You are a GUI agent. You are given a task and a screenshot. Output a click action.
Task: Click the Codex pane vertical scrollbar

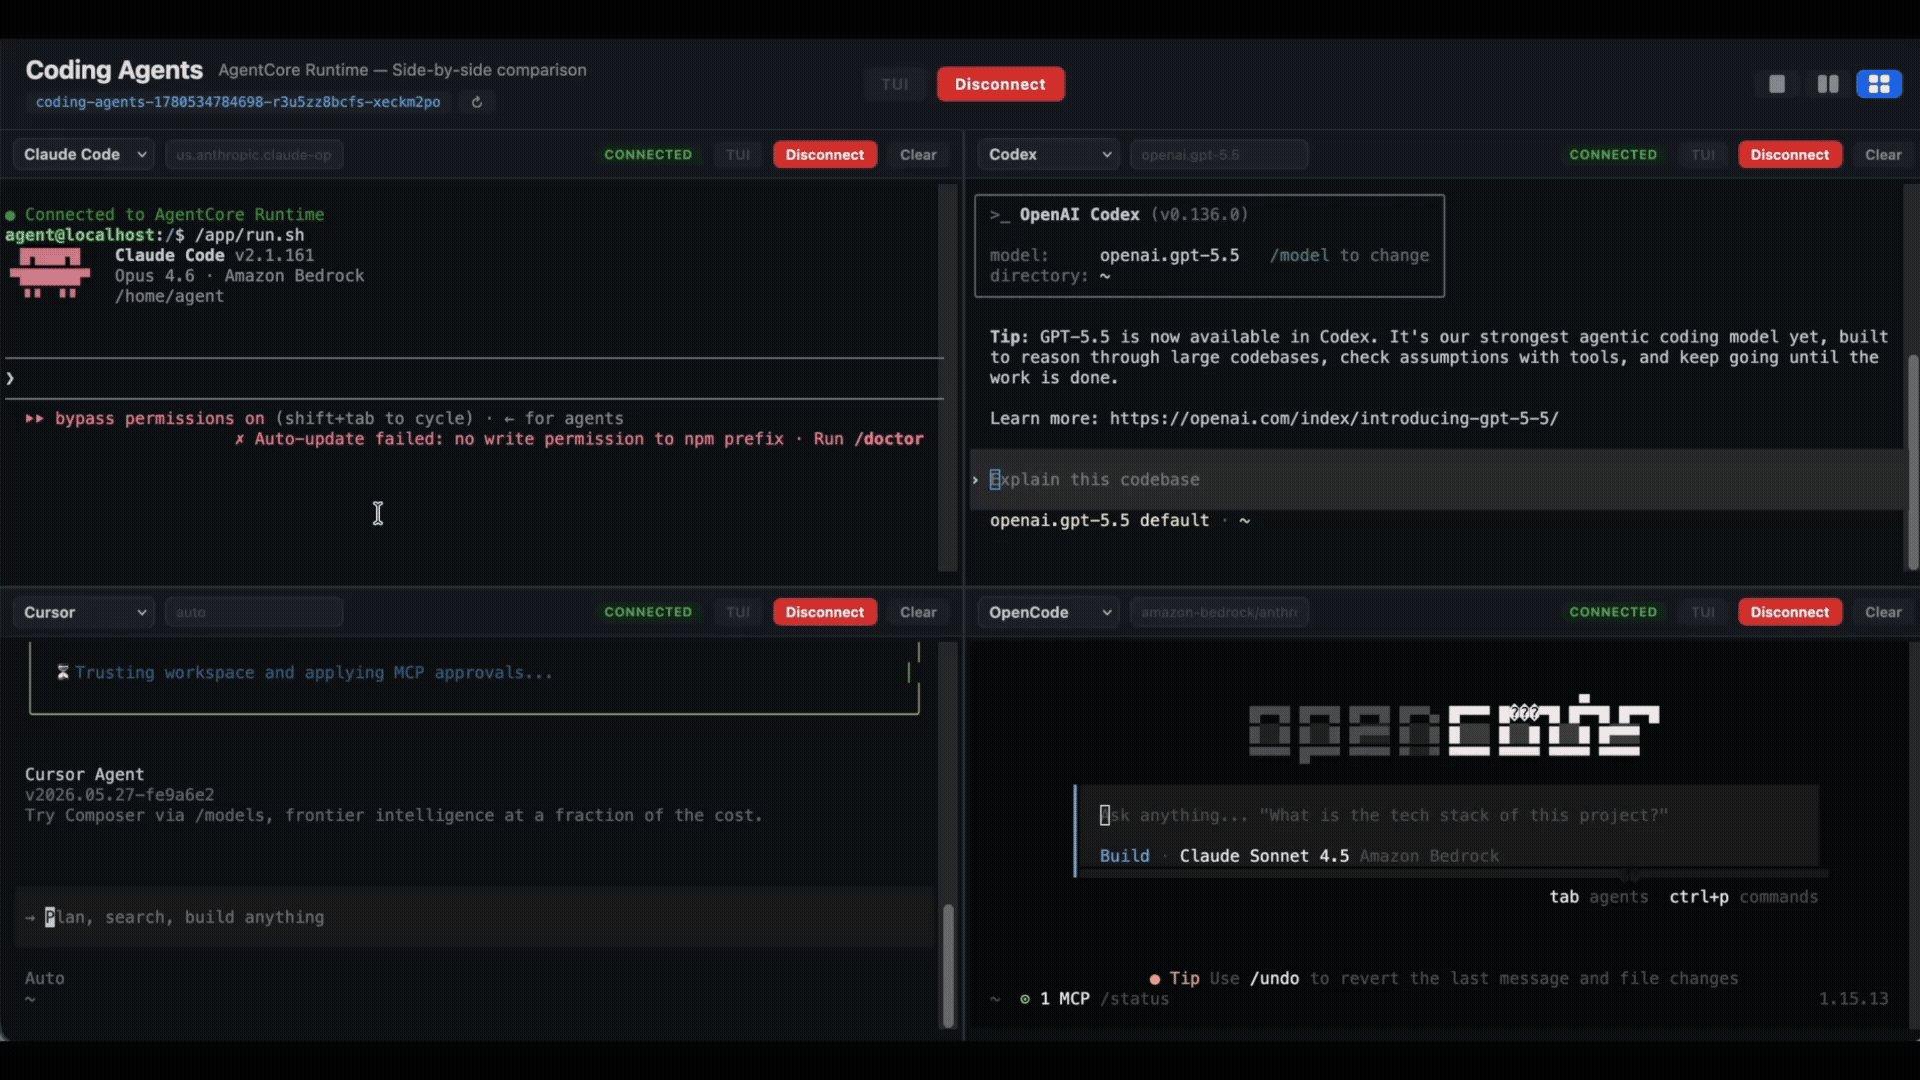(1913, 461)
